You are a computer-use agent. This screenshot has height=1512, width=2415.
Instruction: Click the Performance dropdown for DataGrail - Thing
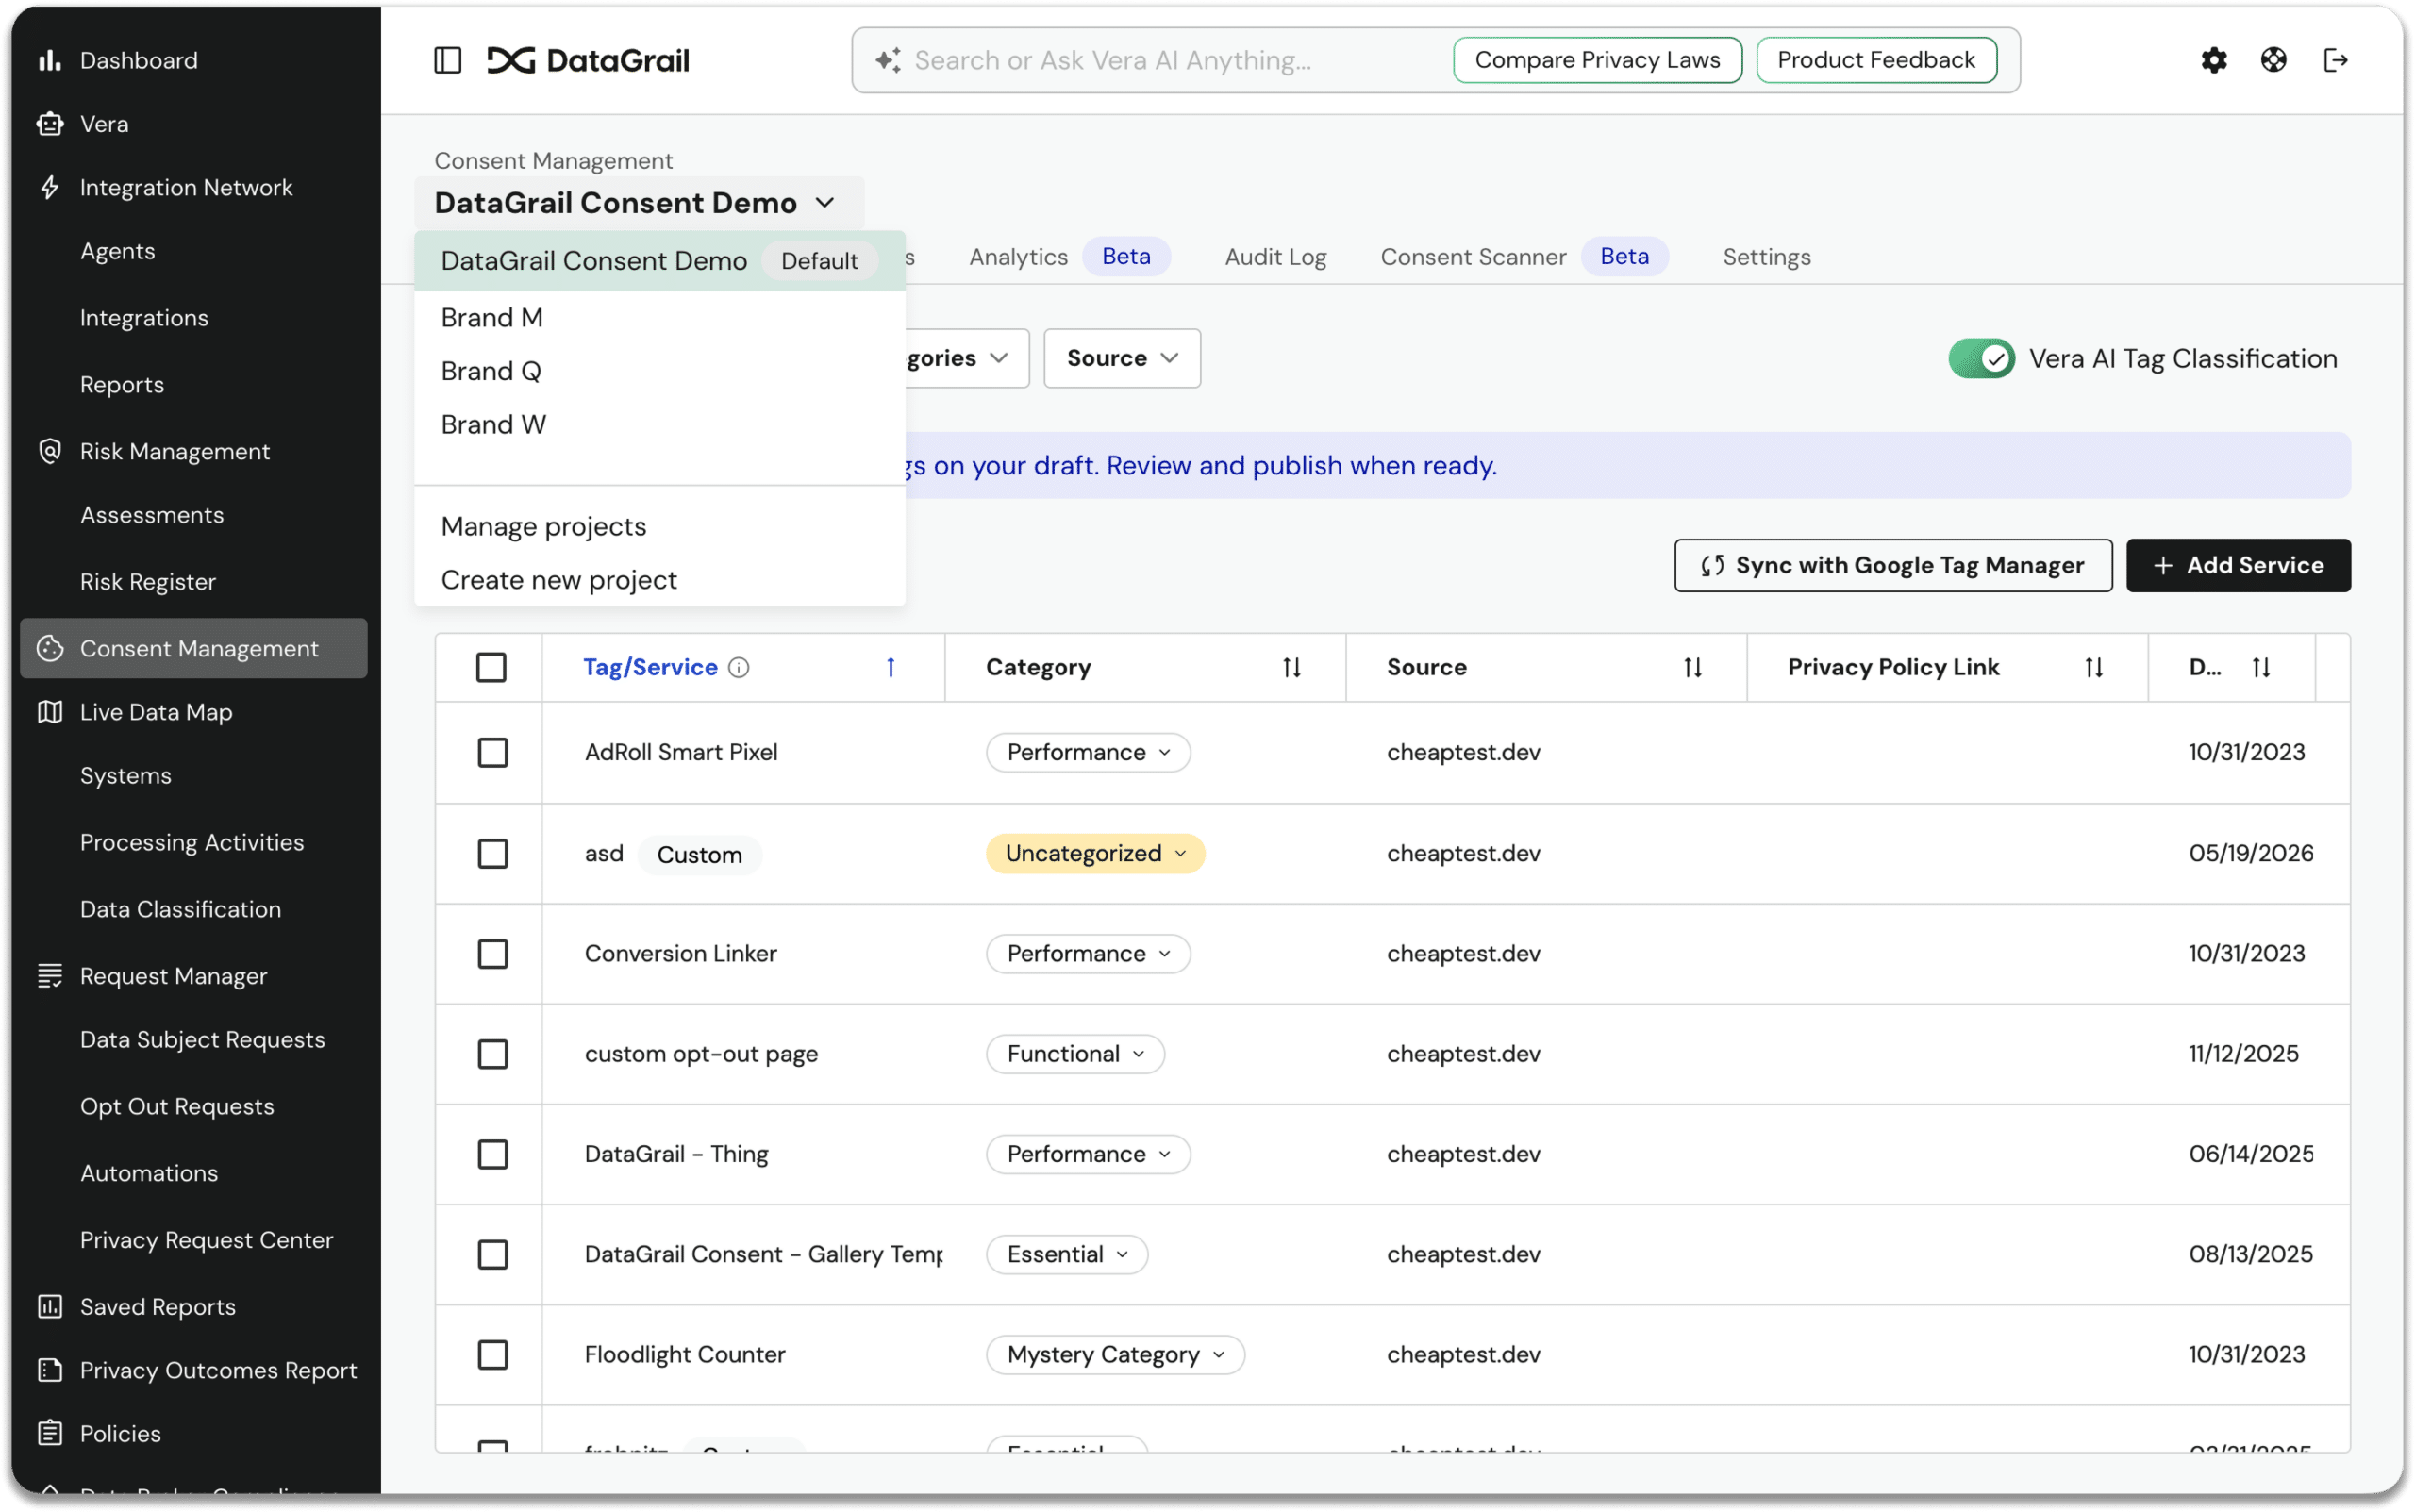[1087, 1154]
